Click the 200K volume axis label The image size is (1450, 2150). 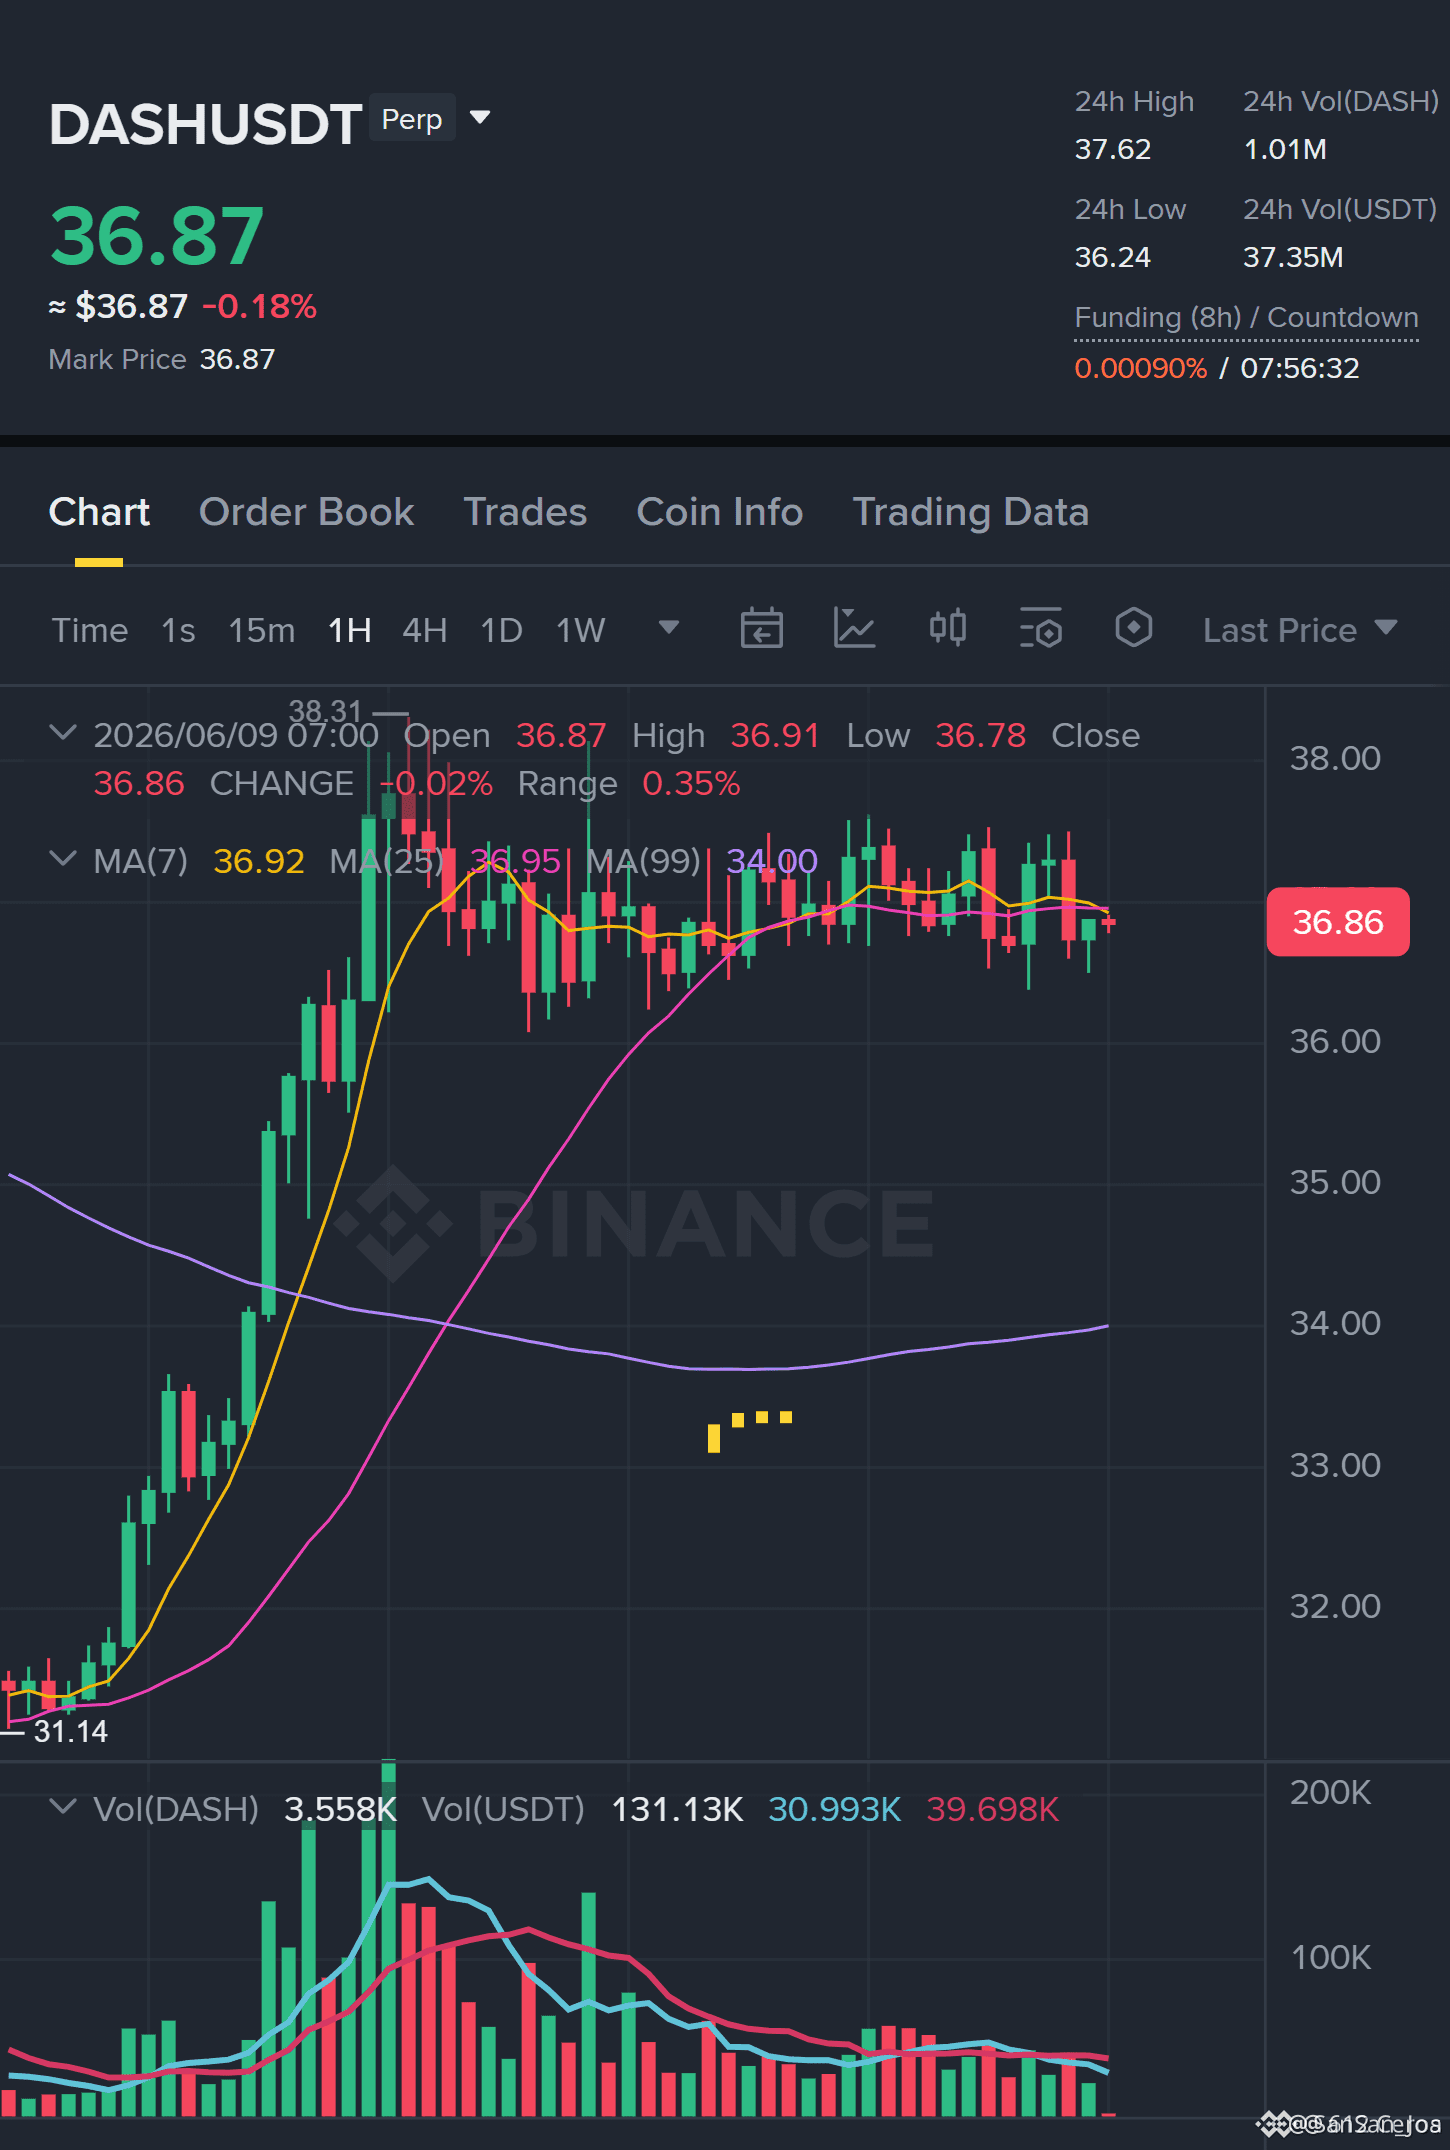[x=1330, y=1792]
